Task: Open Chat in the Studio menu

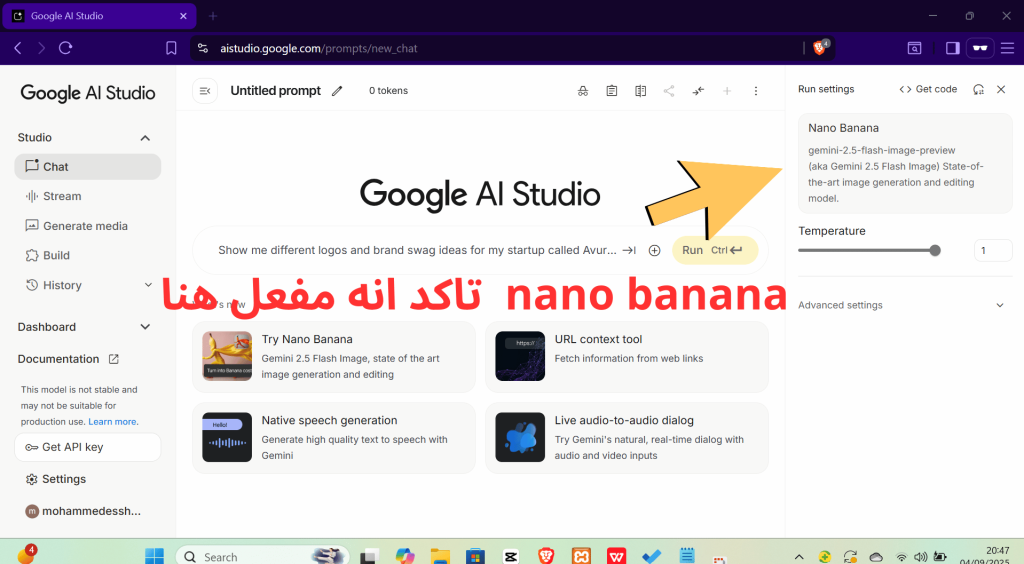Action: [88, 166]
